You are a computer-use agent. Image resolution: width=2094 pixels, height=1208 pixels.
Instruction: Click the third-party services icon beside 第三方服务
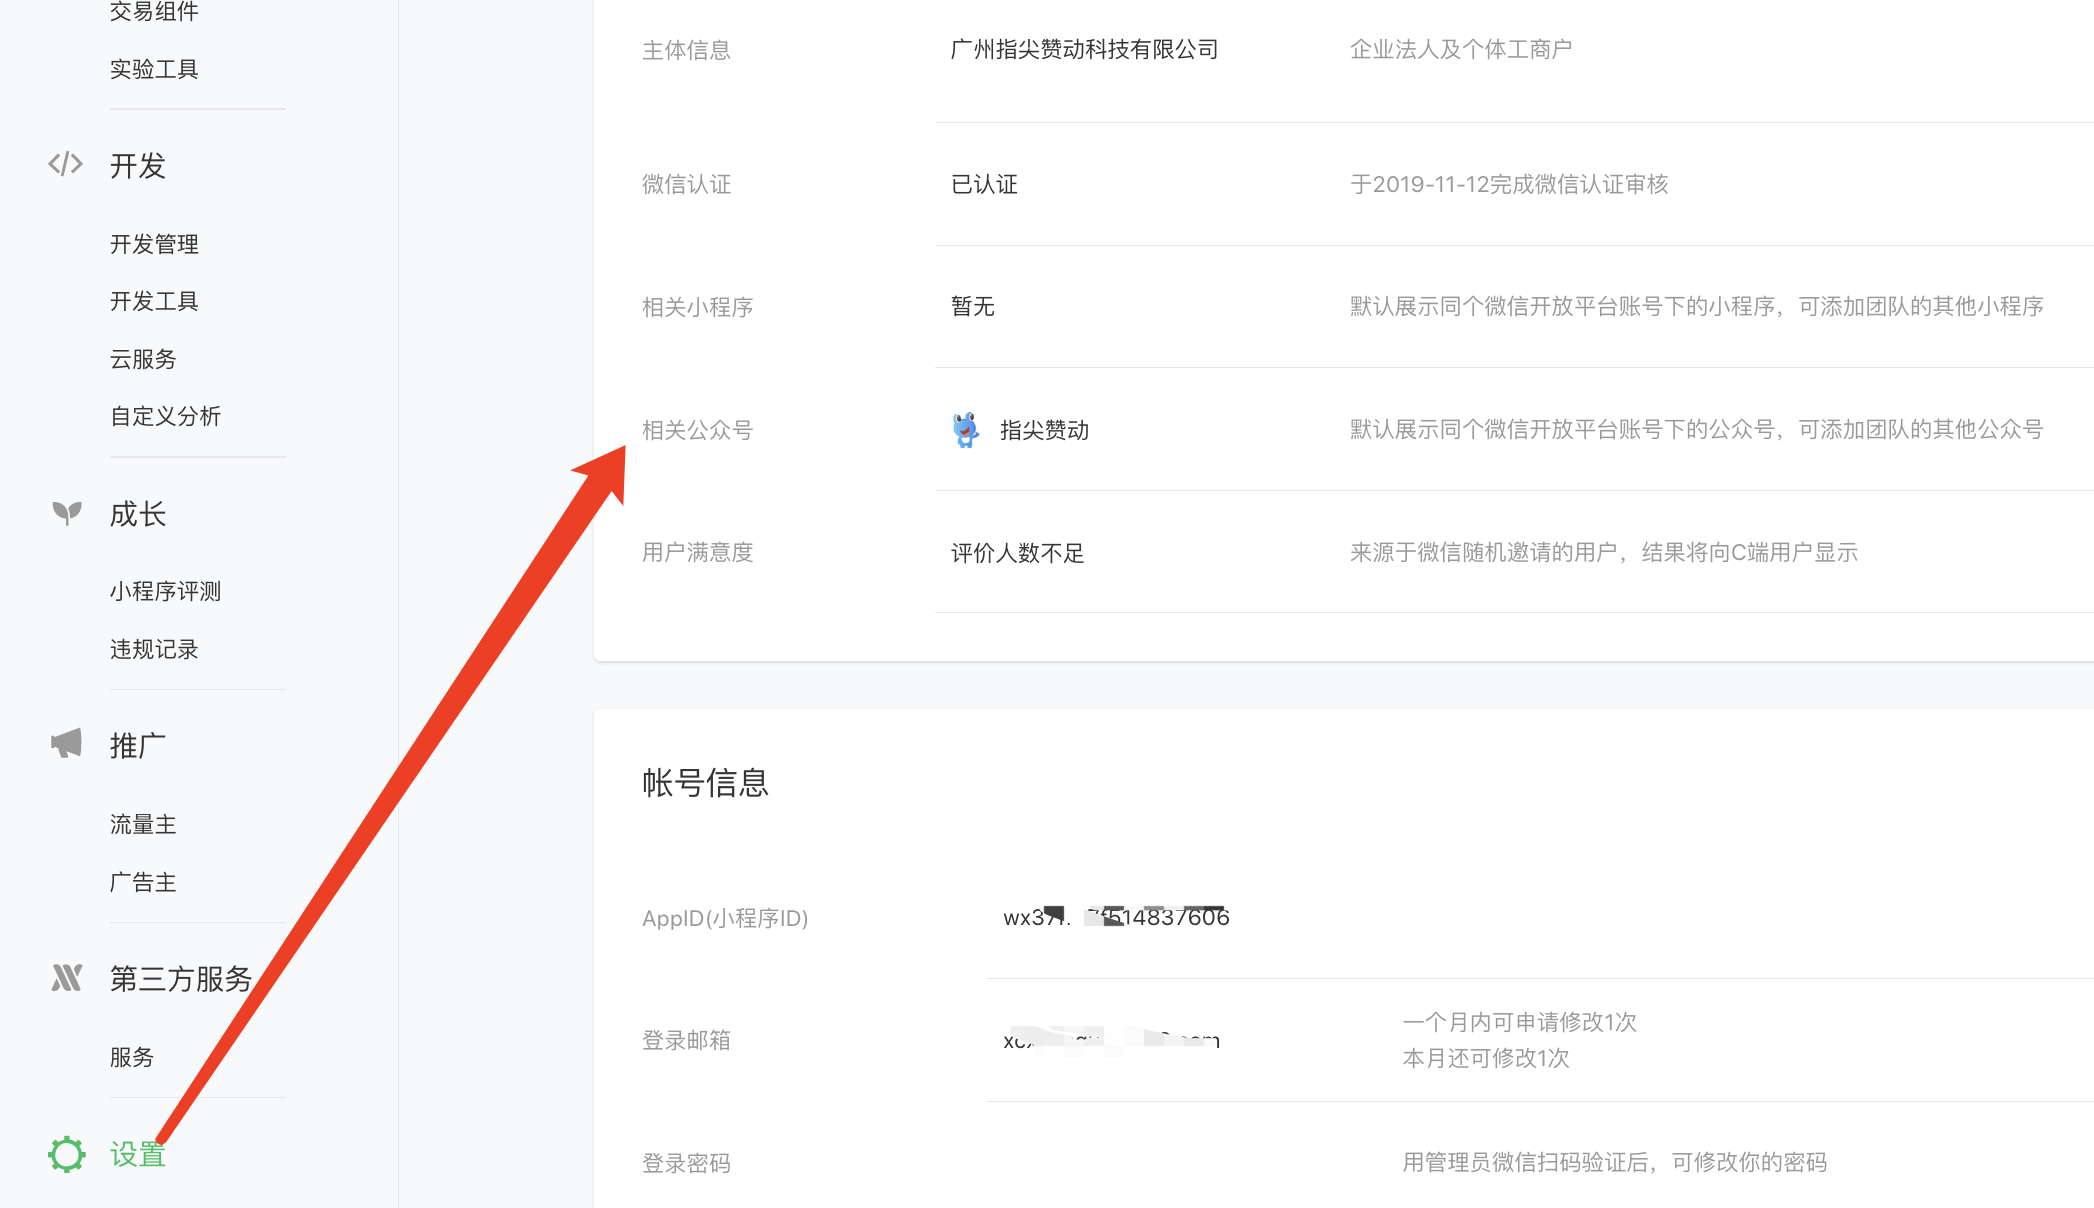coord(66,977)
